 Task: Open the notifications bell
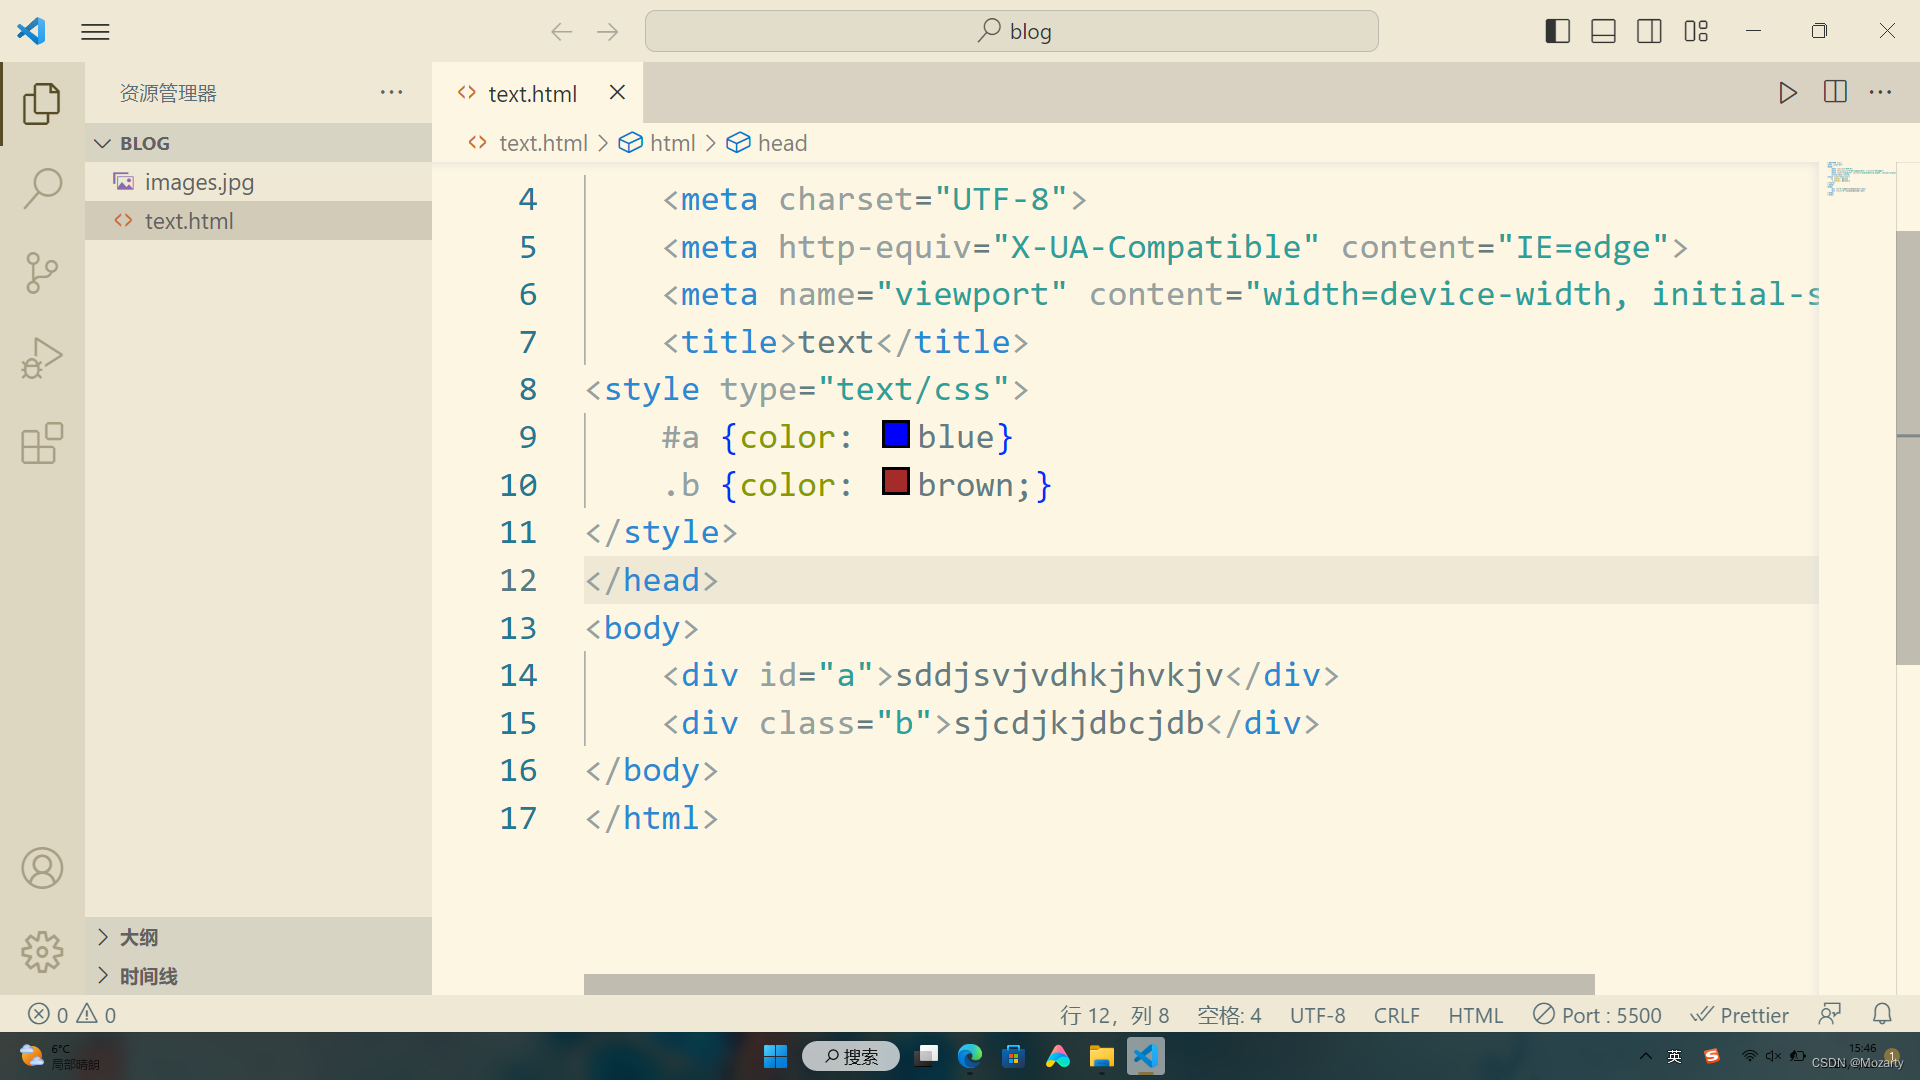pos(1882,1015)
